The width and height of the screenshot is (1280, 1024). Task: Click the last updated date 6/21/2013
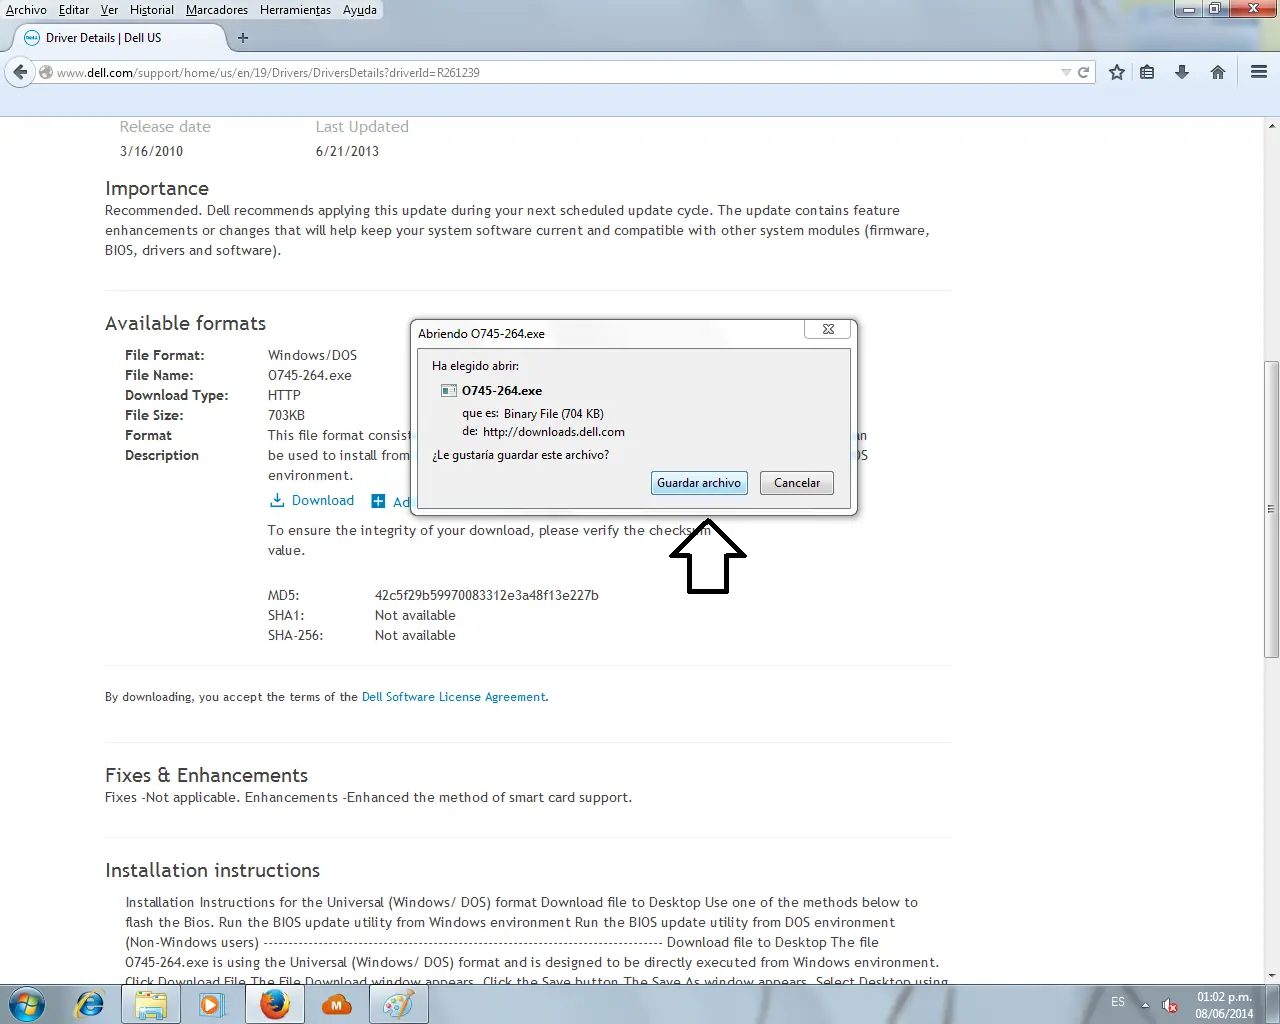(348, 152)
